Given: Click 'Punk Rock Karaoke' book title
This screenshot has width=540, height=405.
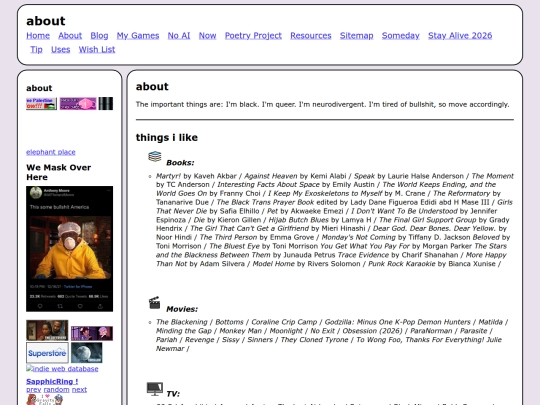Looking at the screenshot, I should [x=402, y=264].
